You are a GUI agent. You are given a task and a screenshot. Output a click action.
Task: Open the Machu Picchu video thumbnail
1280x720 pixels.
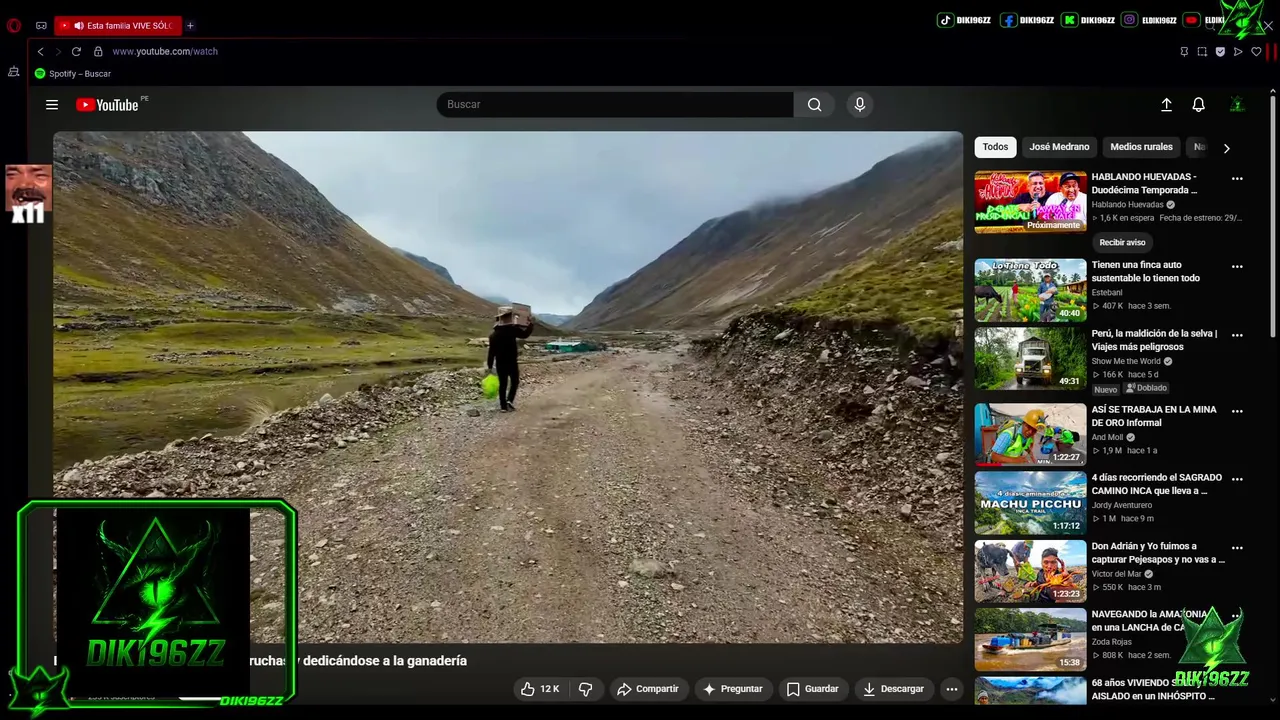click(x=1030, y=502)
